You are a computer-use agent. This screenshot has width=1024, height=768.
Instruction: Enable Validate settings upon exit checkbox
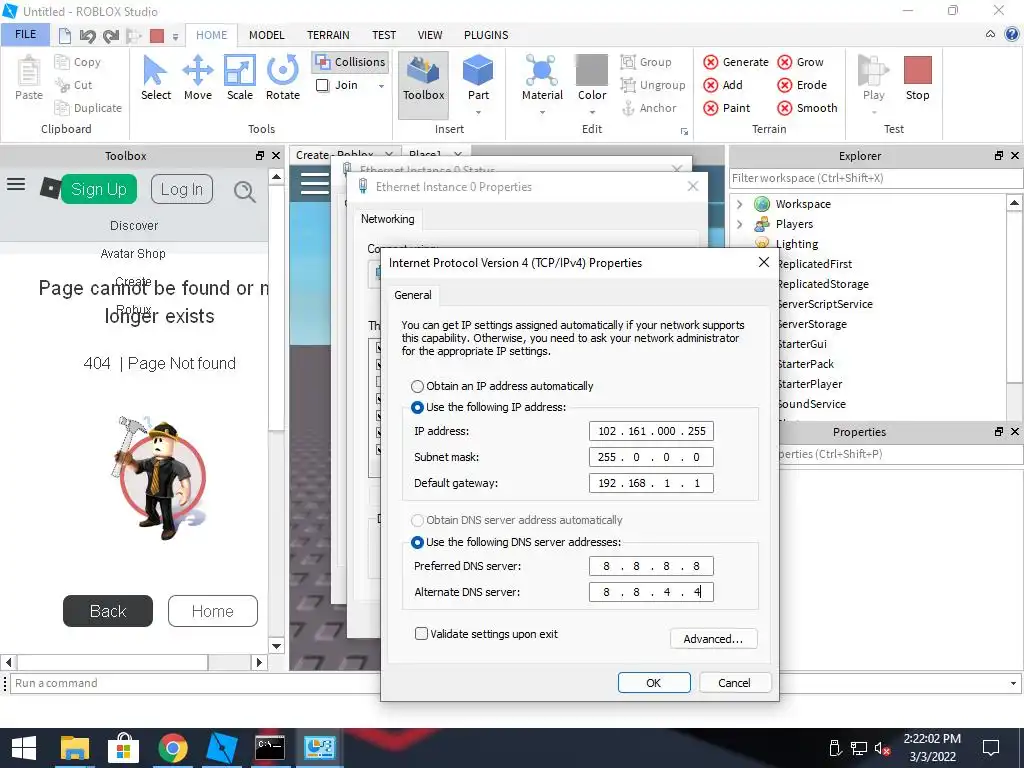click(x=422, y=633)
